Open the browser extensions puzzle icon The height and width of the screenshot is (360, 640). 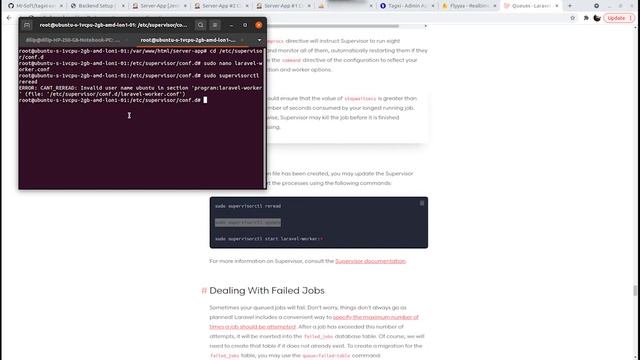(586, 18)
